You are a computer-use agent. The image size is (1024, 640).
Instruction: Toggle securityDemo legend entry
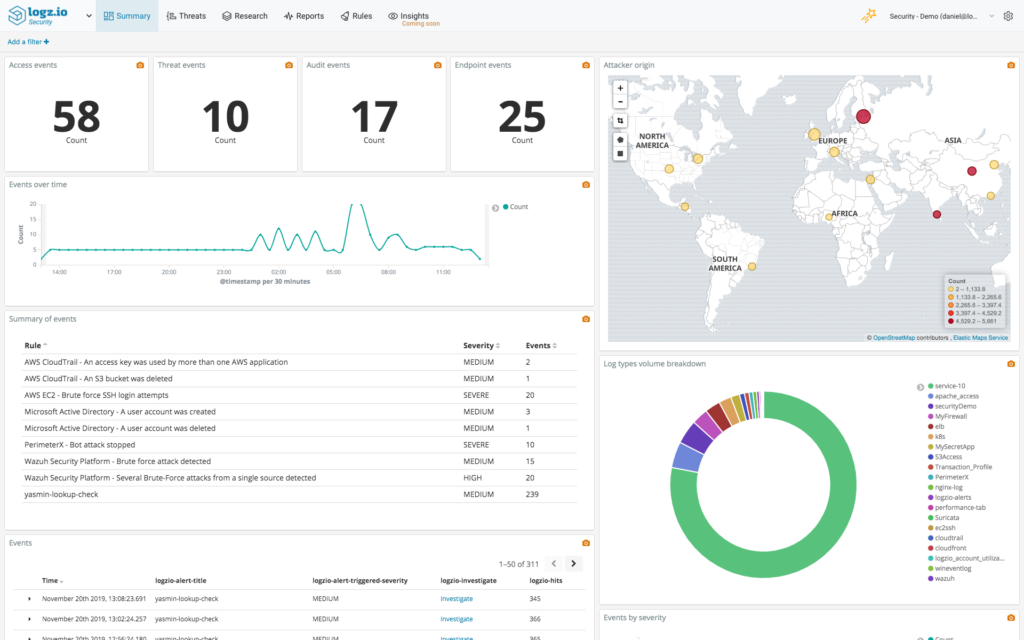tap(952, 406)
